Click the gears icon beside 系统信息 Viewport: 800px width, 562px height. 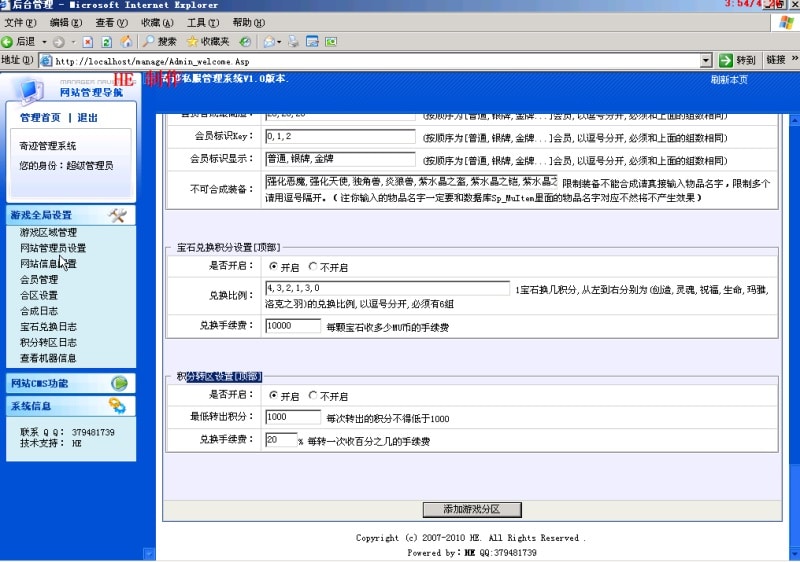point(118,405)
